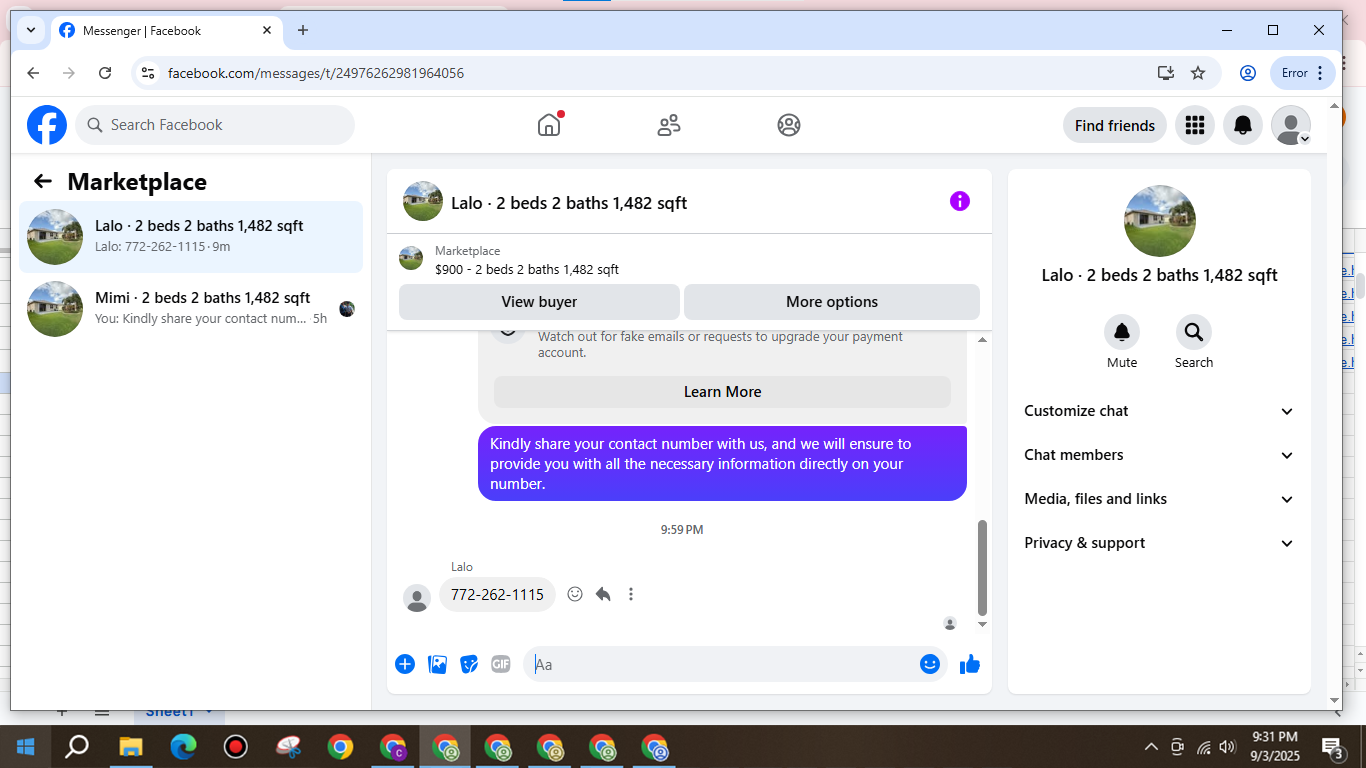
Task: Attach a photo using the image icon
Action: coord(437,664)
